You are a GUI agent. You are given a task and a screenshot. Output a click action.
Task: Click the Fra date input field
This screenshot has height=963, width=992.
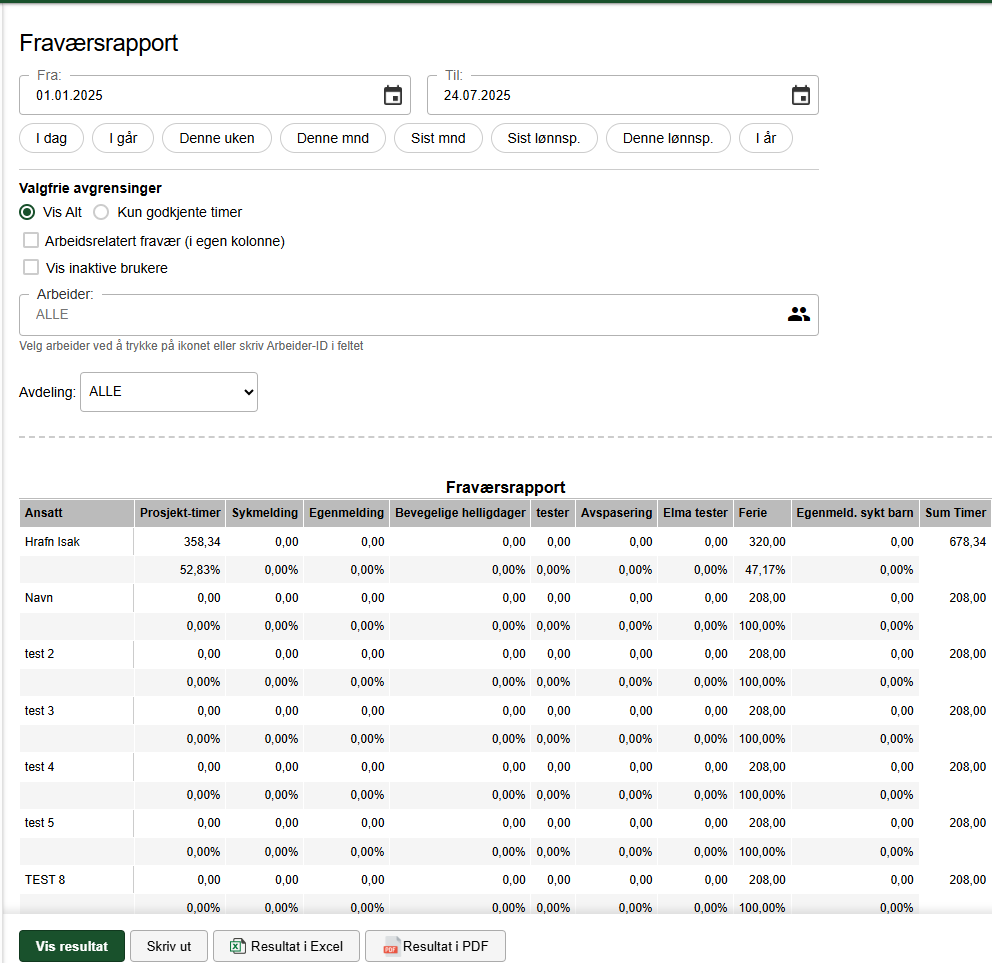[215, 95]
